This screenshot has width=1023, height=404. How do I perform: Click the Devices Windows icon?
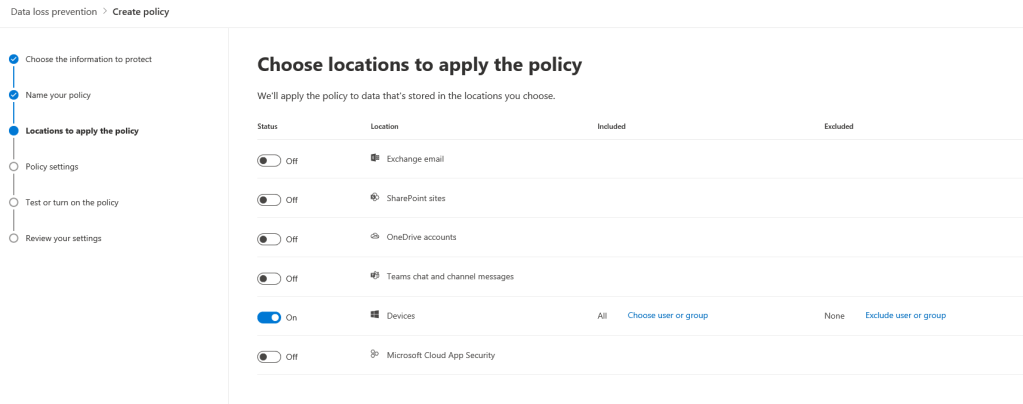click(x=374, y=316)
